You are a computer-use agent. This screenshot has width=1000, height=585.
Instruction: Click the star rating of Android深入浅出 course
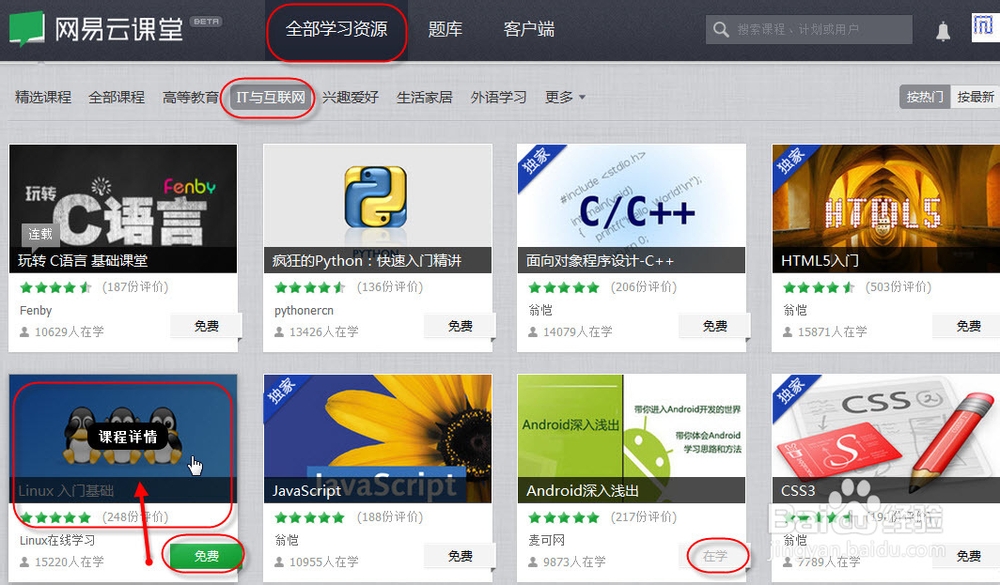click(564, 517)
